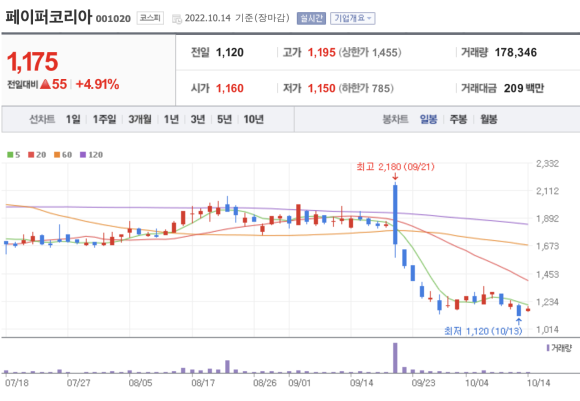580x401 pixels.
Task: Click the green 5-day average legend swatch
Action: pos(10,155)
